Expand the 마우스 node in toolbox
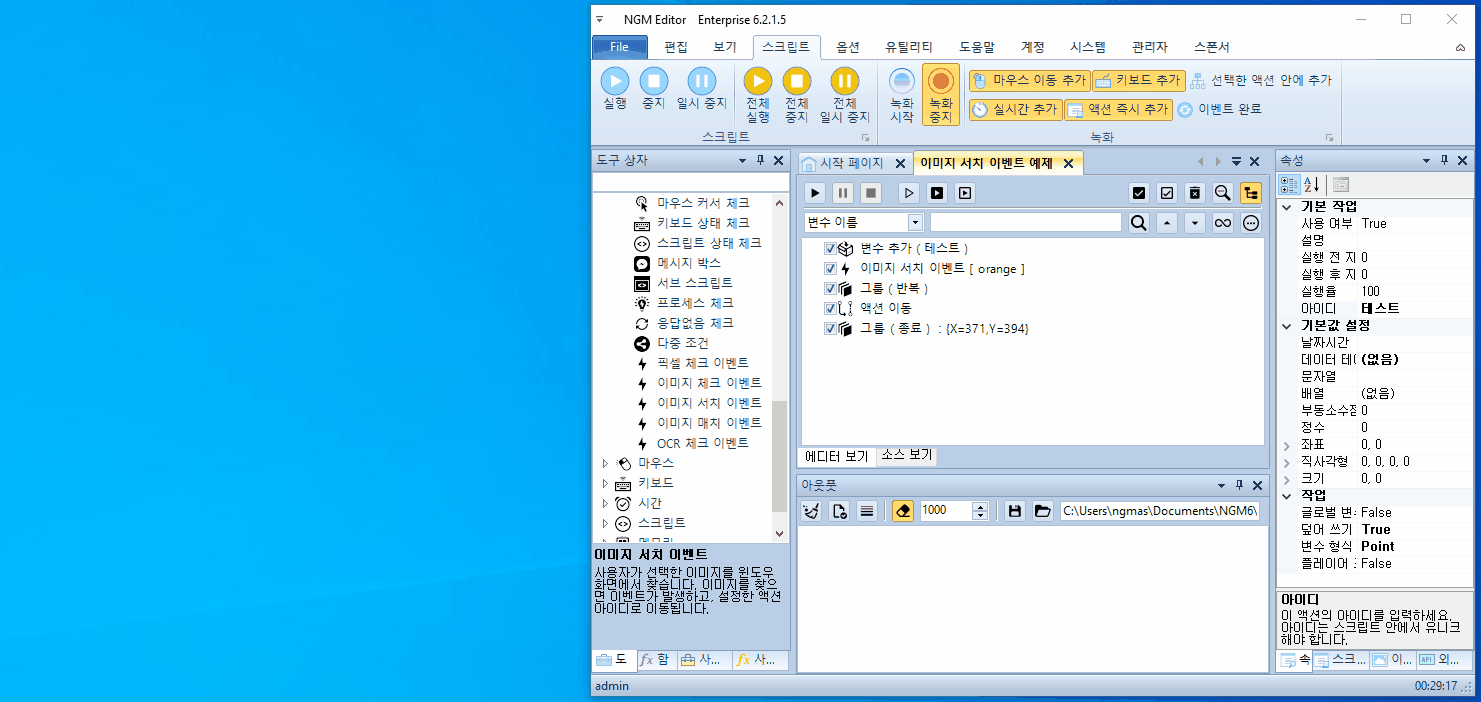This screenshot has width=1481, height=702. (605, 463)
